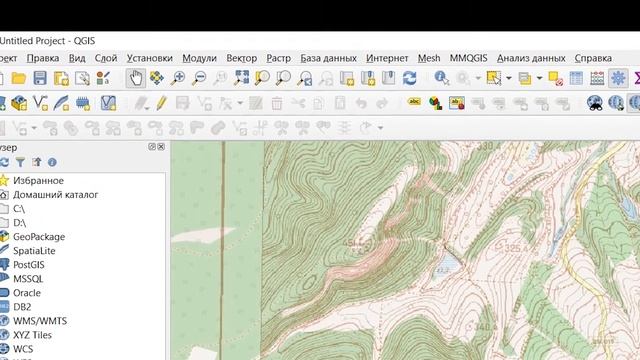Viewport: 640px width, 360px height.
Task: Click Pan Map to Selection icon
Action: coord(157,78)
